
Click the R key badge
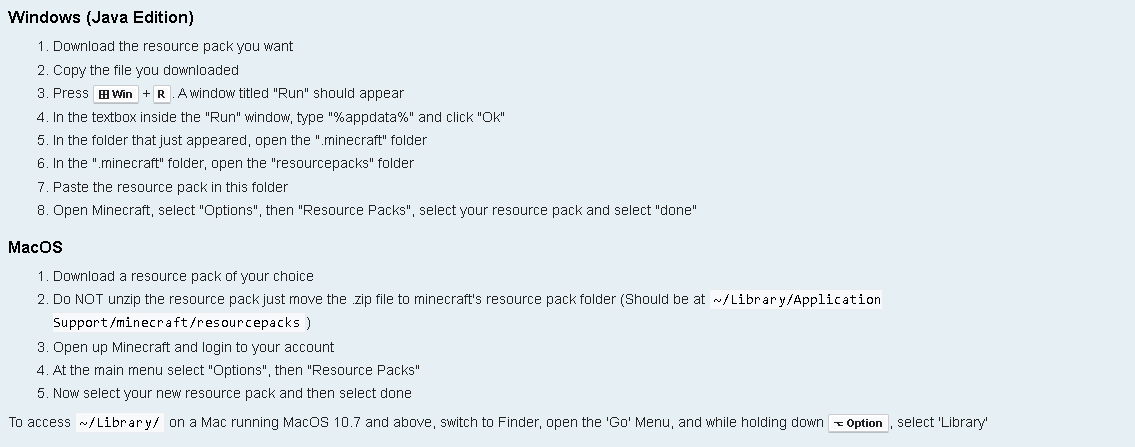coord(161,94)
